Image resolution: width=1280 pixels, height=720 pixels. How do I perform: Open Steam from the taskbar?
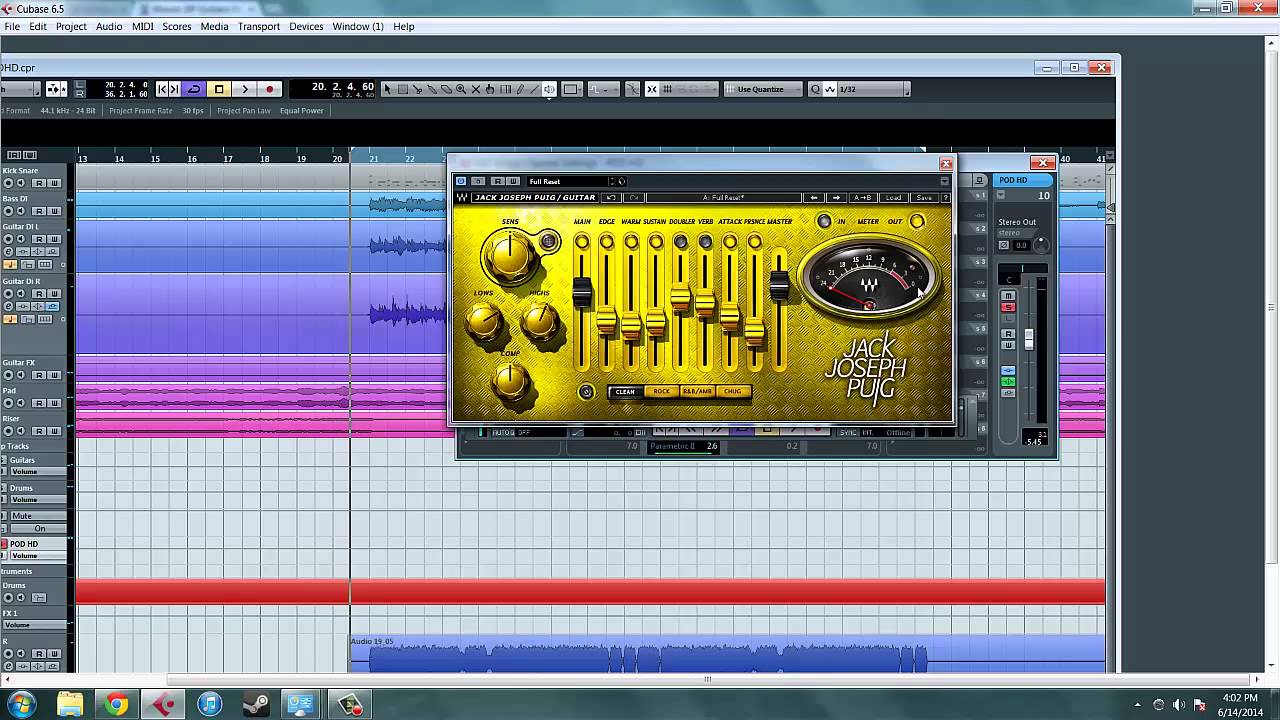pos(255,705)
